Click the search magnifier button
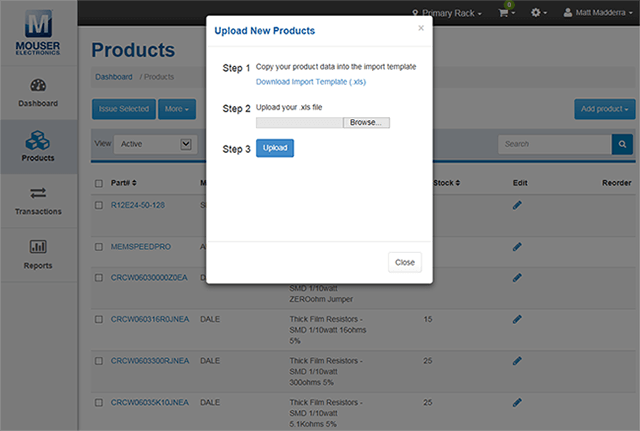Image resolution: width=640 pixels, height=431 pixels. coord(622,144)
